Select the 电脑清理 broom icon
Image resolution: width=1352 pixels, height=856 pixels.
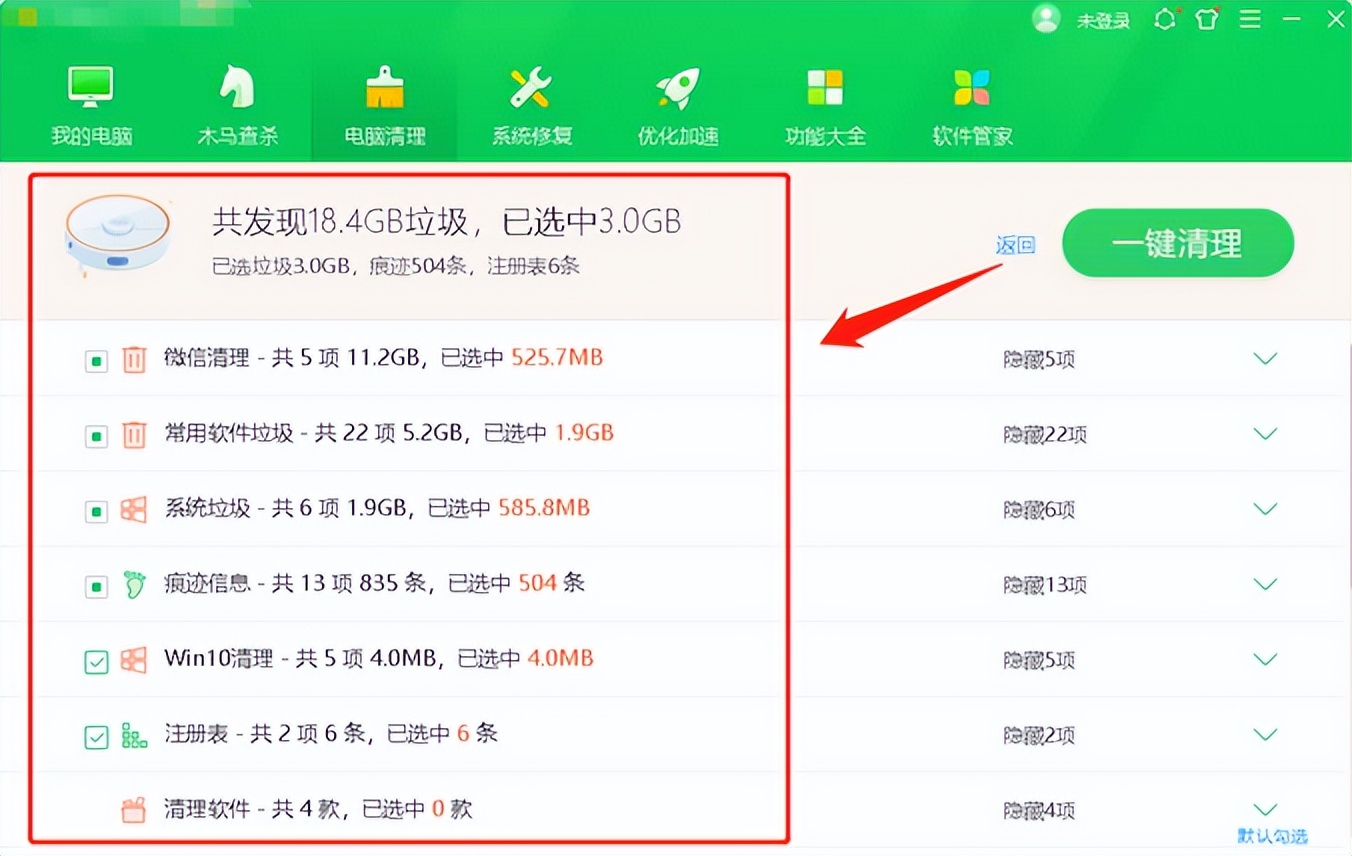[384, 87]
